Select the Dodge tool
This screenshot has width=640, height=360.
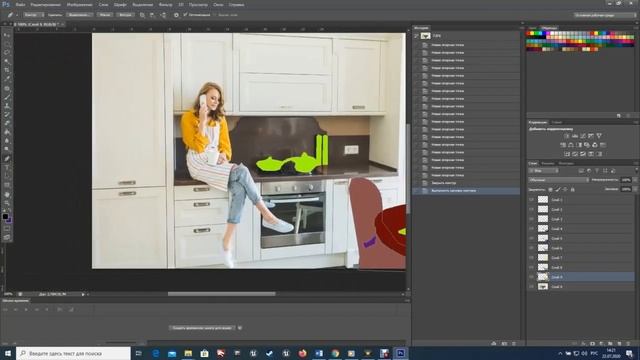[x=7, y=149]
